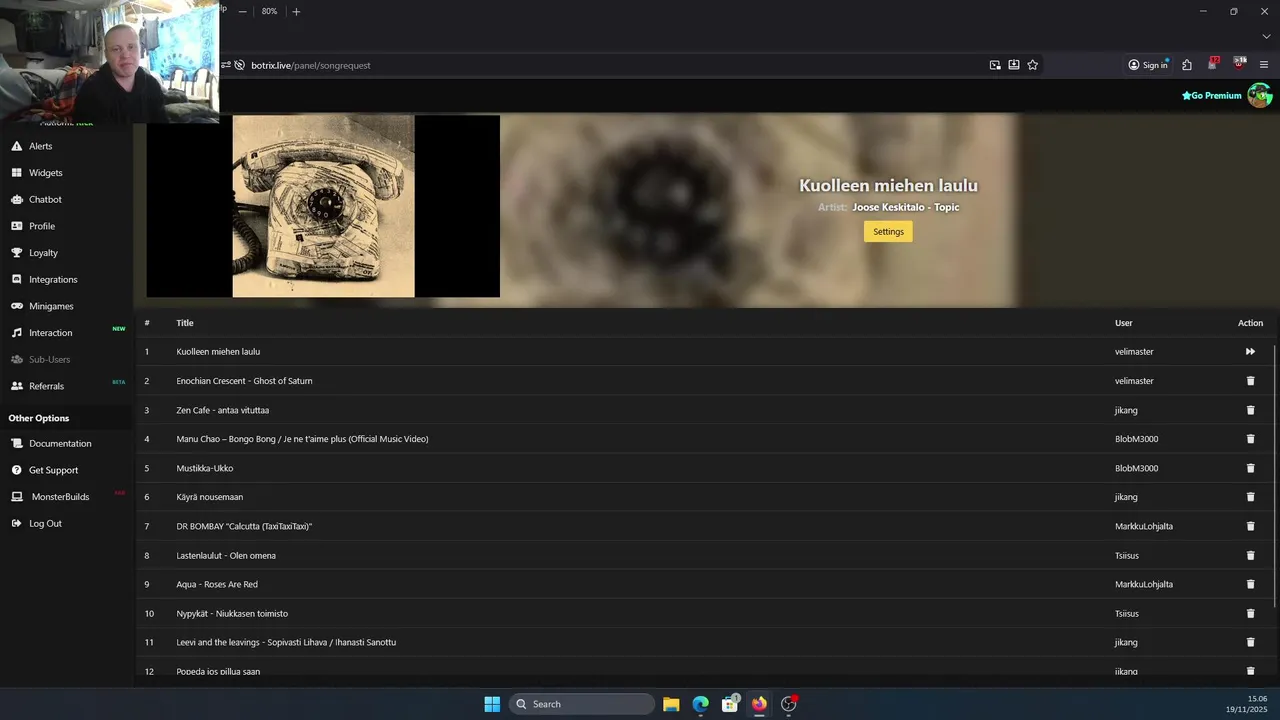Skip the current song Kuolleen miehen laulu
The image size is (1280, 720).
click(x=1250, y=352)
